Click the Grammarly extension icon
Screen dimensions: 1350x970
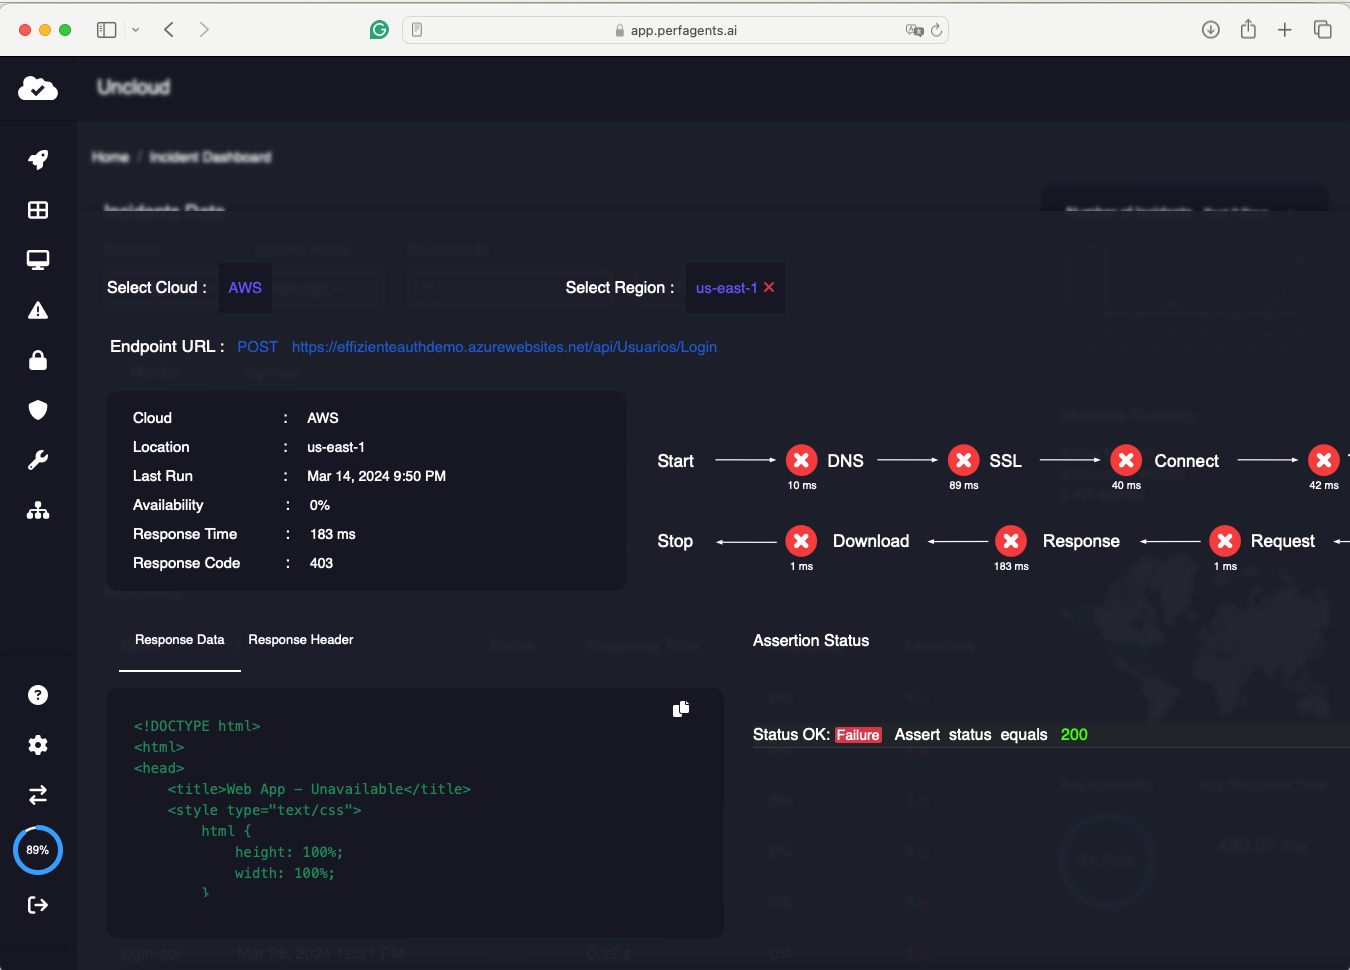(x=379, y=30)
